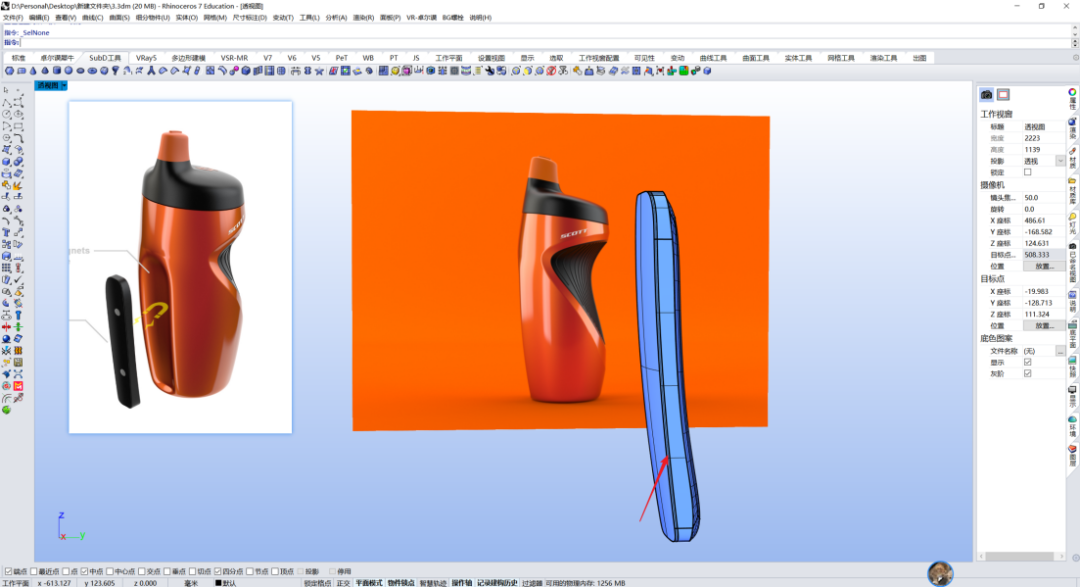This screenshot has width=1080, height=587.
Task: Click 记录建构历史 in the status bar
Action: coord(497,583)
